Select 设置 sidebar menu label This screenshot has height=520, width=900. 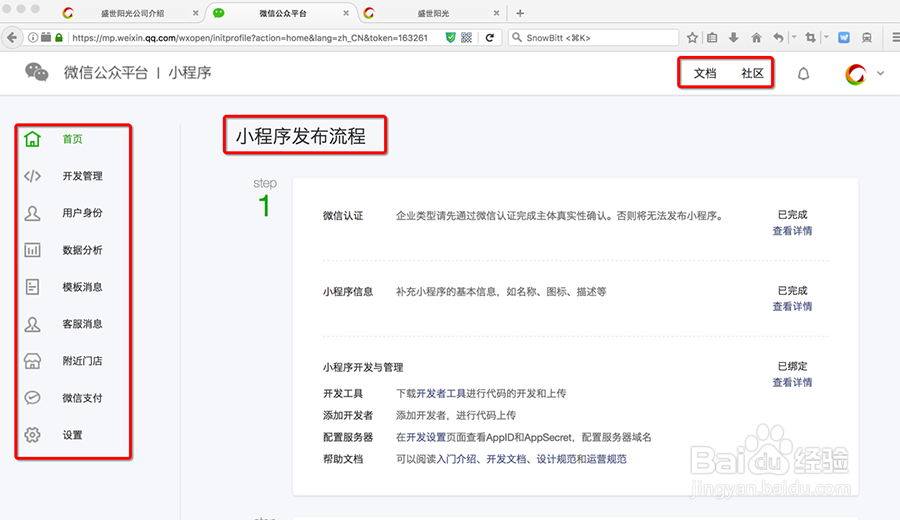point(72,435)
